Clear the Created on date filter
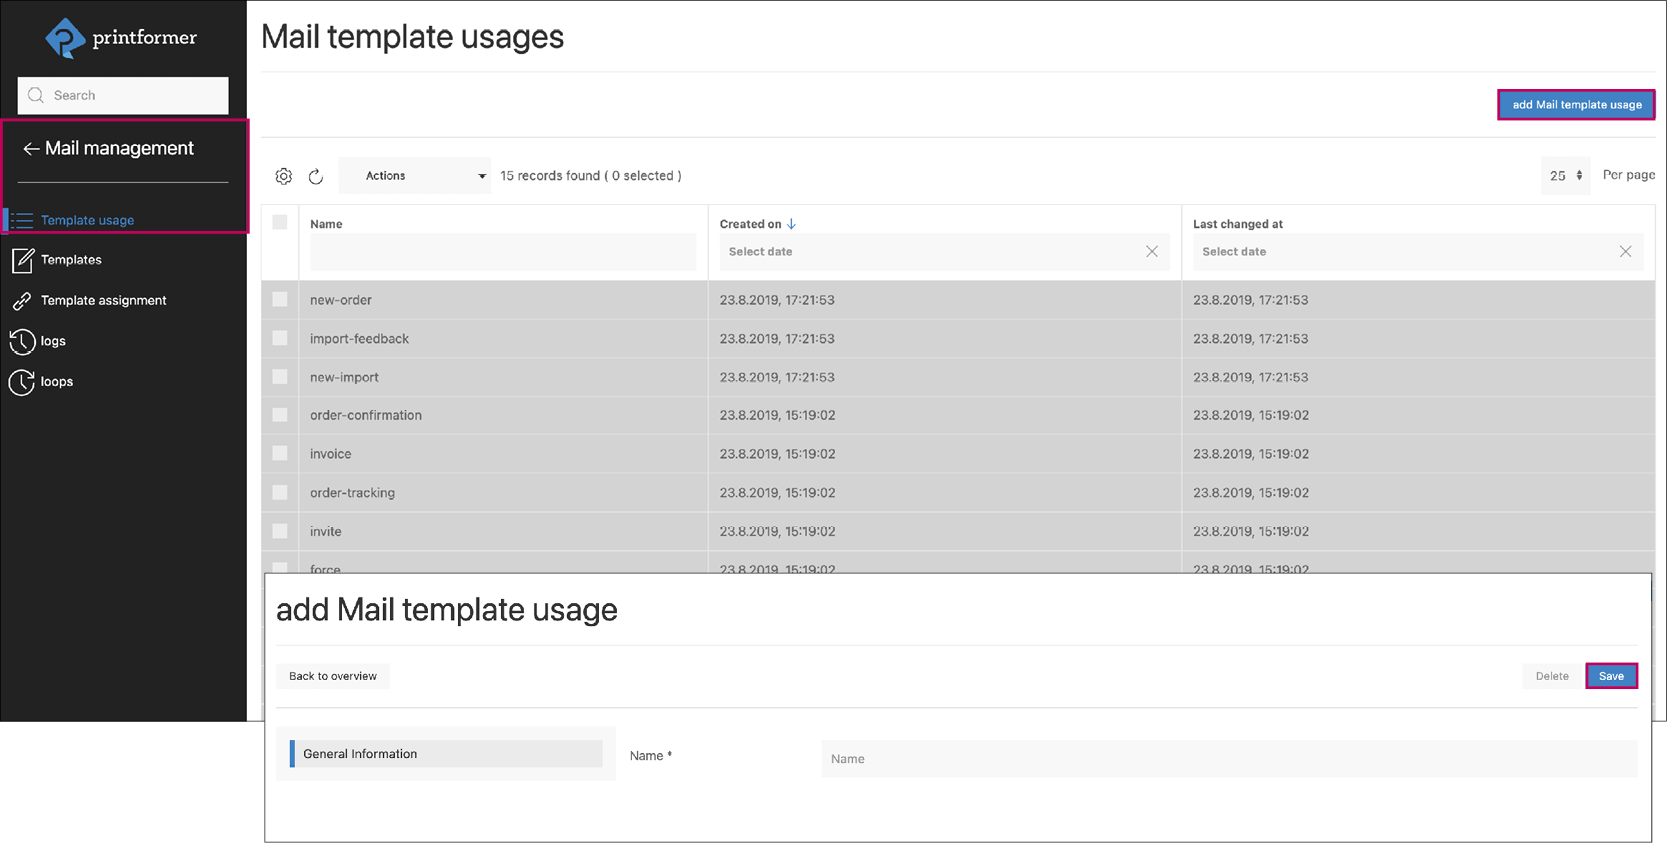Screen dimensions: 1667x858 click(x=1152, y=252)
